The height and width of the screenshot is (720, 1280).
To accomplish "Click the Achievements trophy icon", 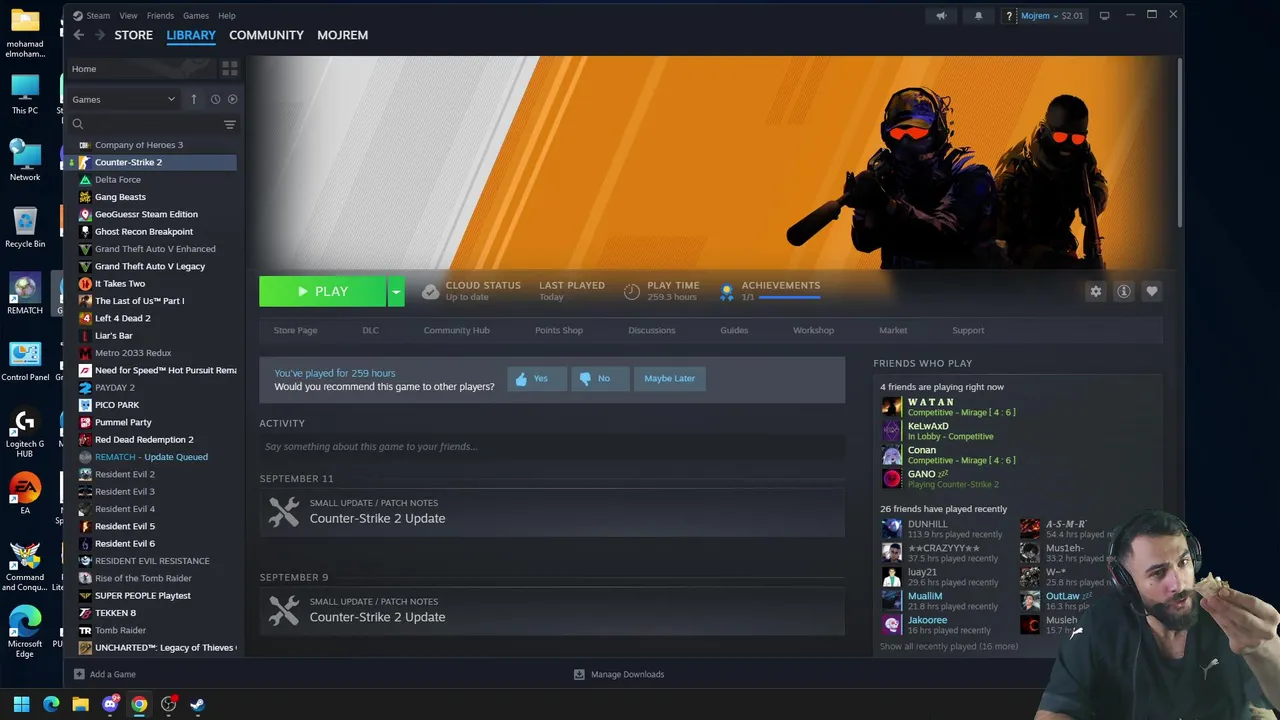I will click(x=726, y=292).
